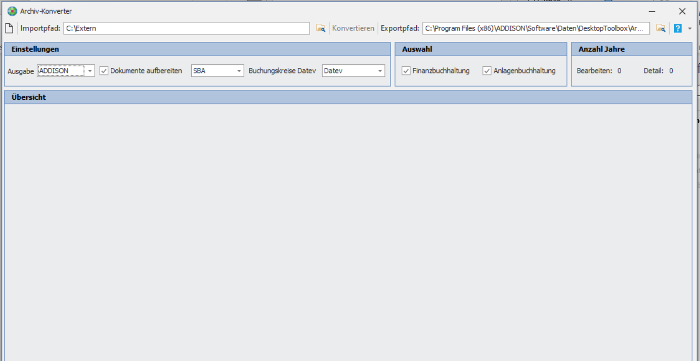Uncheck the Finanzbuchhaltung checkbox
The width and height of the screenshot is (700, 361).
click(x=406, y=71)
